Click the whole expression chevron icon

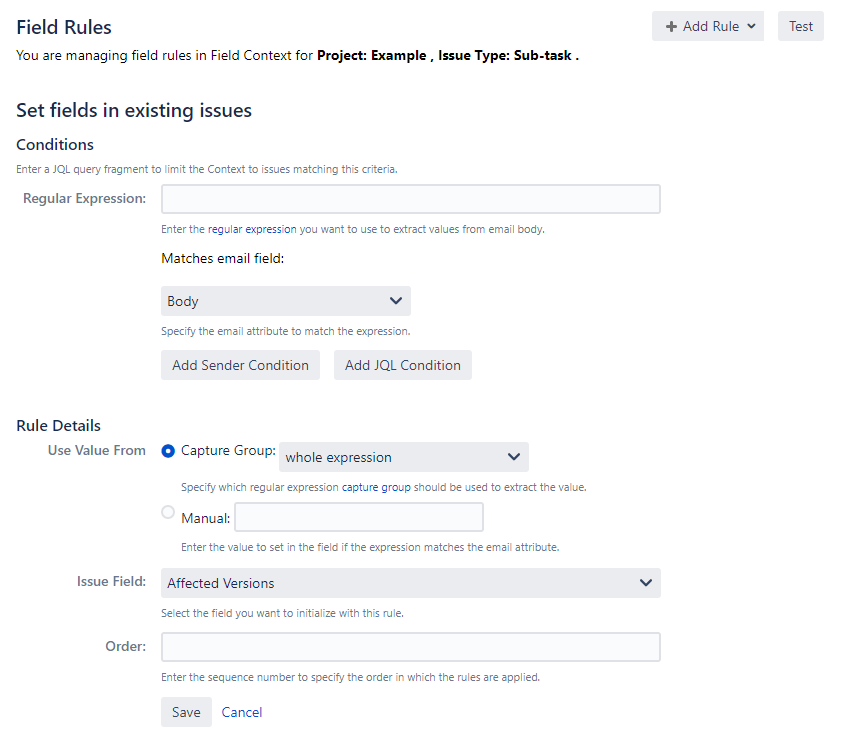514,456
